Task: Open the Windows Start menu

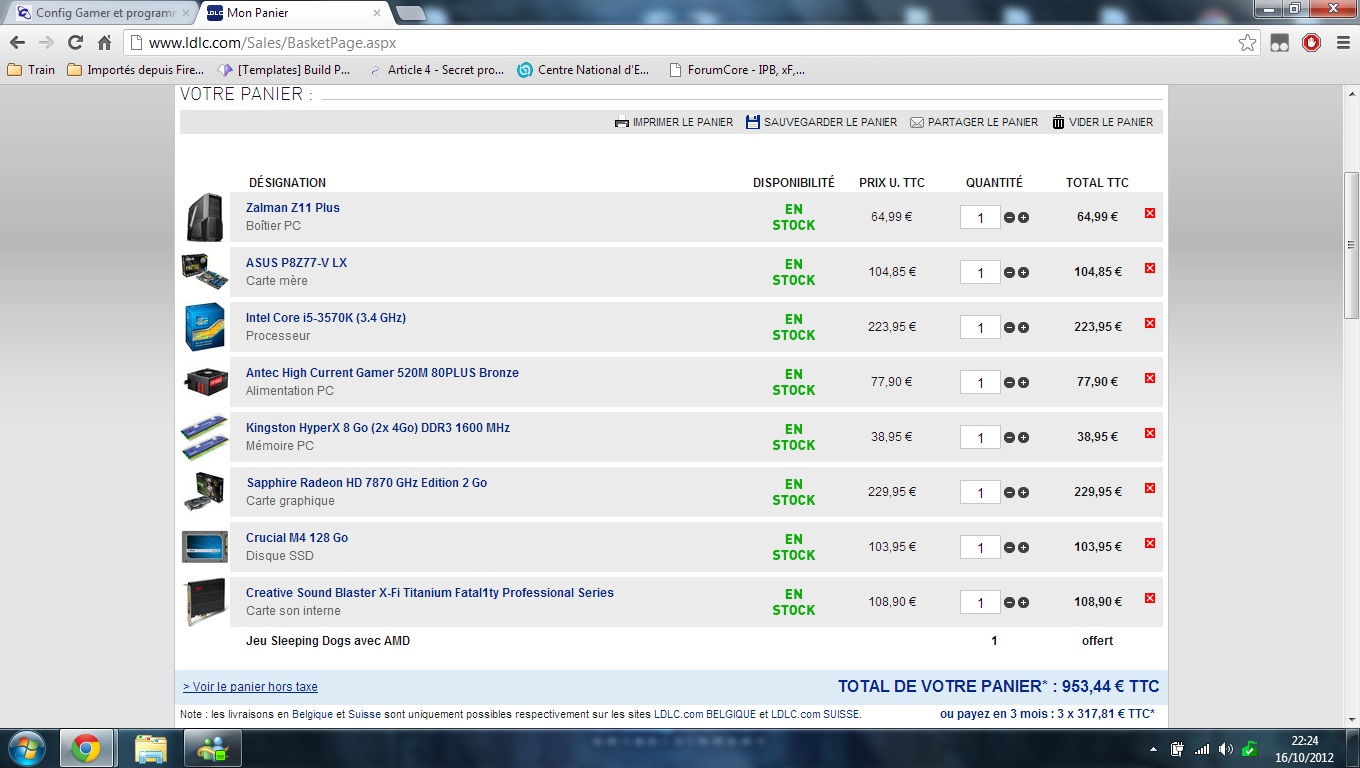Action: tap(26, 748)
